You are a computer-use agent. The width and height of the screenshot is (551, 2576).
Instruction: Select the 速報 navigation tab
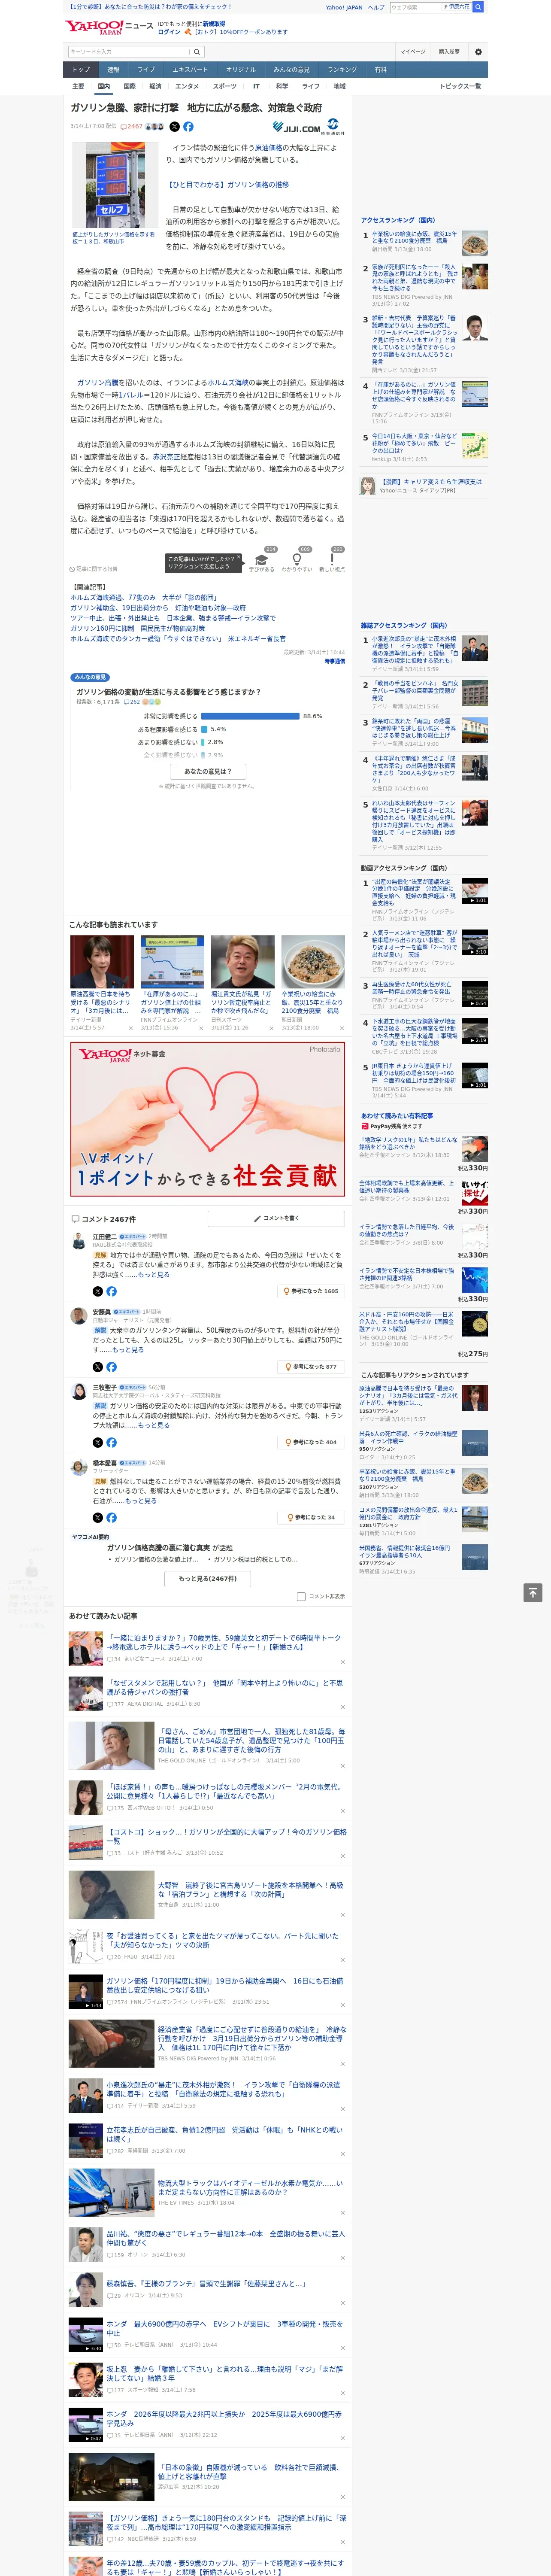[x=113, y=69]
